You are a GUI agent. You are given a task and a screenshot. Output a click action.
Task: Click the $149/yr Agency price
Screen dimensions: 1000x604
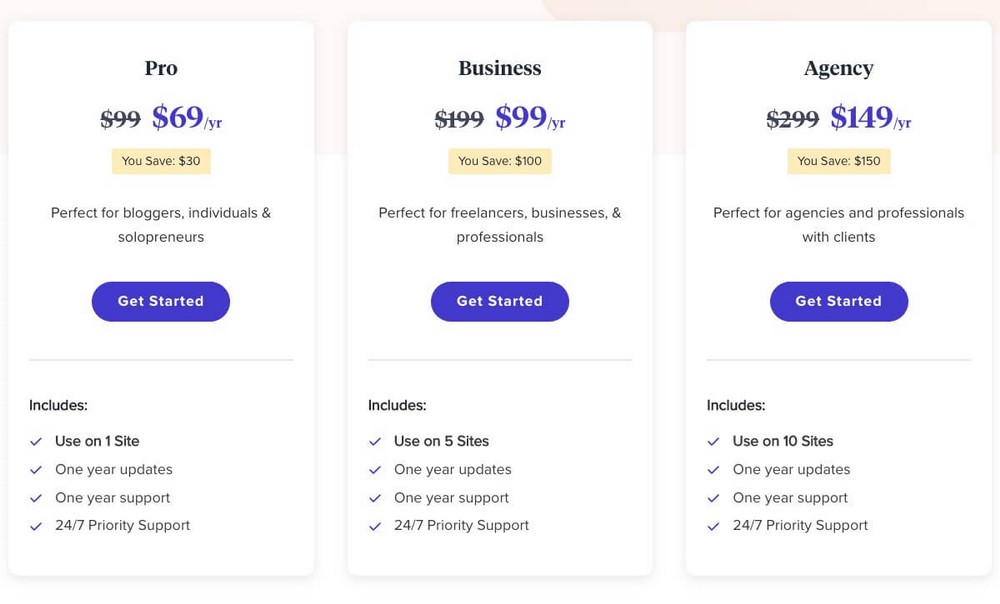click(x=871, y=118)
